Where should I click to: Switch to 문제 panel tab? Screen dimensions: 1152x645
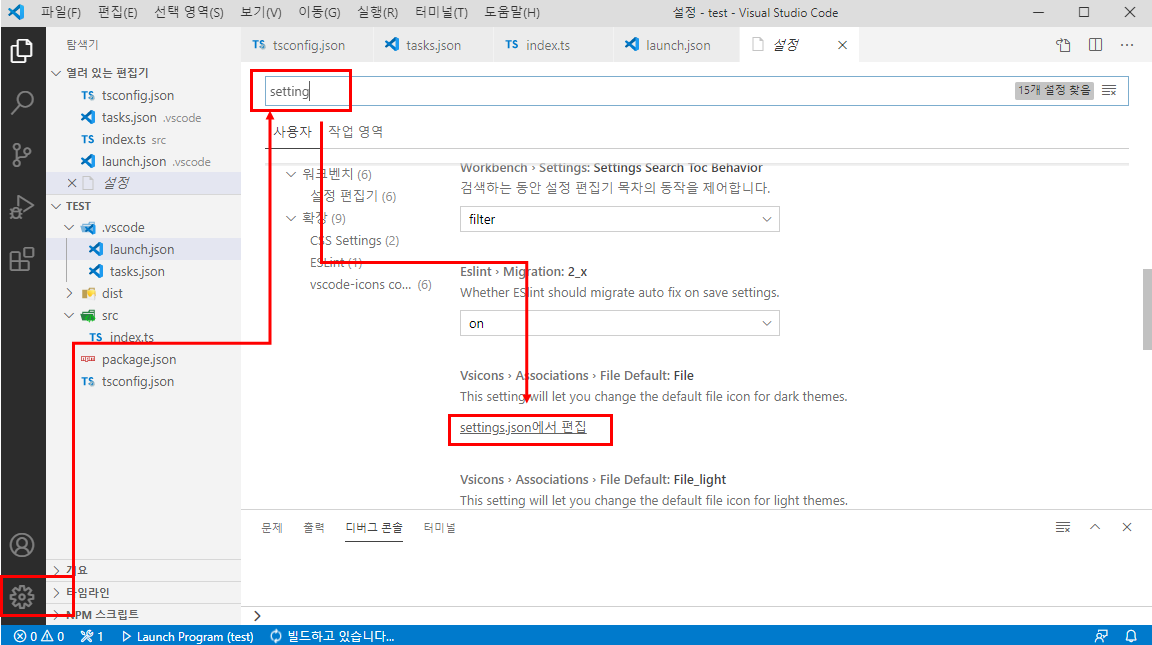tap(272, 527)
